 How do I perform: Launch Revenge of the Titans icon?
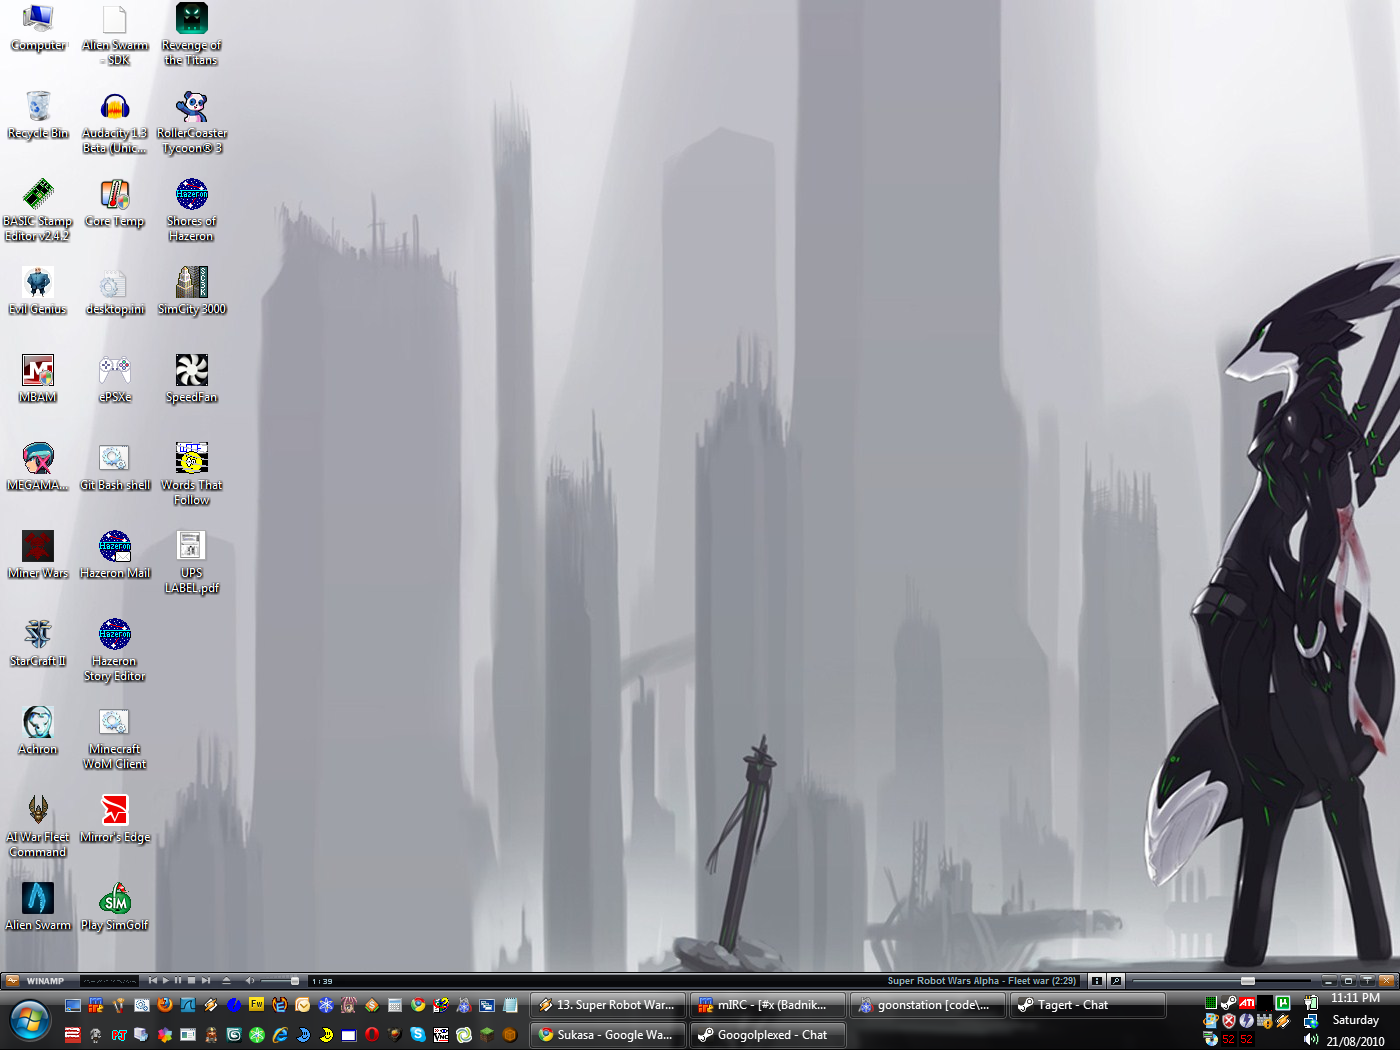[x=191, y=35]
